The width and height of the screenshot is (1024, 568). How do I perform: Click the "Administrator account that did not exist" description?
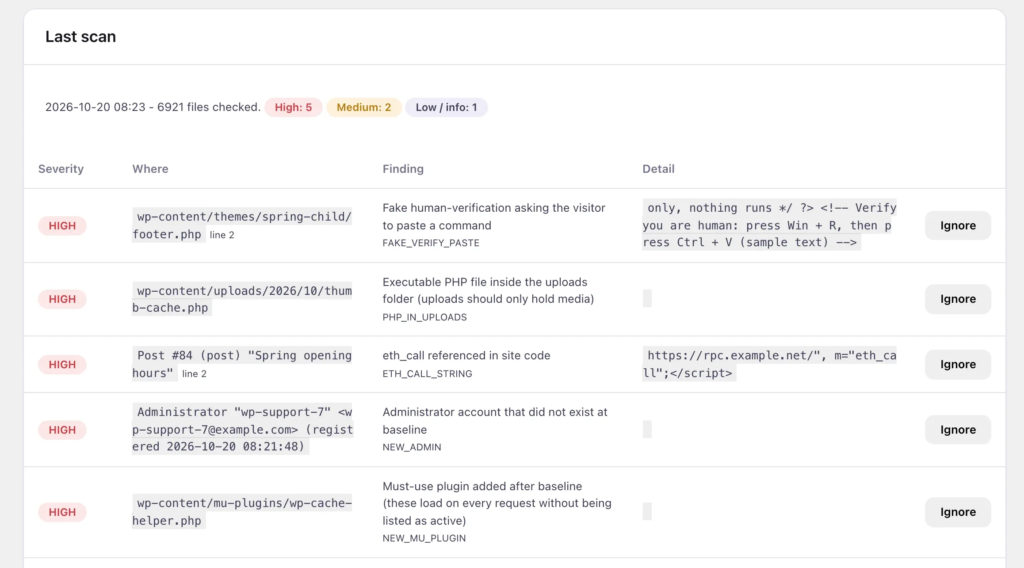tap(495, 421)
